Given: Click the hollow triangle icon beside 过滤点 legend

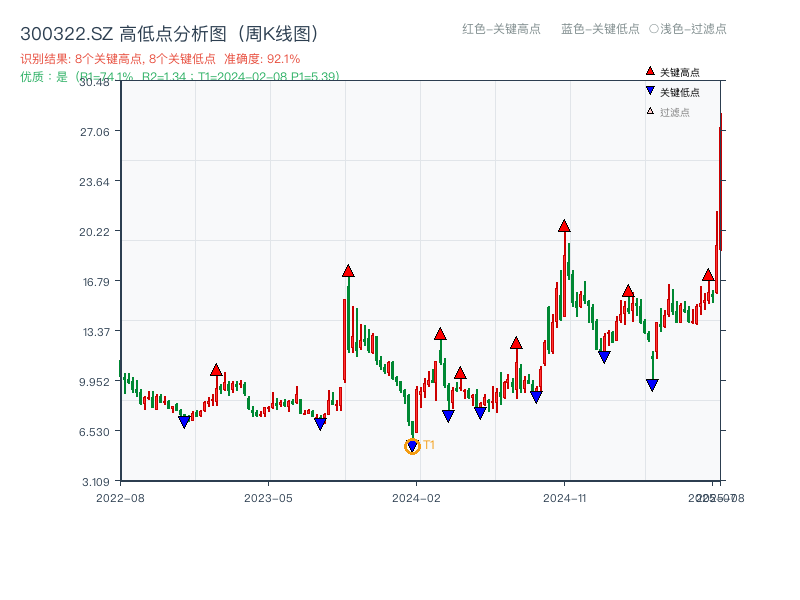Looking at the screenshot, I should [650, 111].
